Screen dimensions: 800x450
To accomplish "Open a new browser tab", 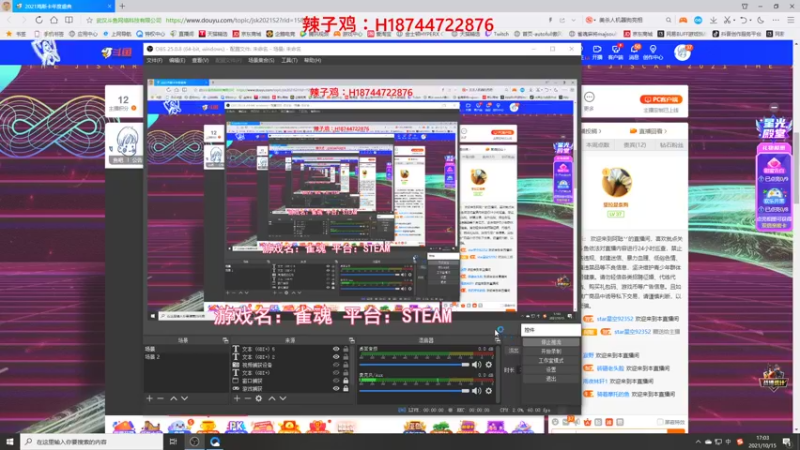I will tap(122, 6).
